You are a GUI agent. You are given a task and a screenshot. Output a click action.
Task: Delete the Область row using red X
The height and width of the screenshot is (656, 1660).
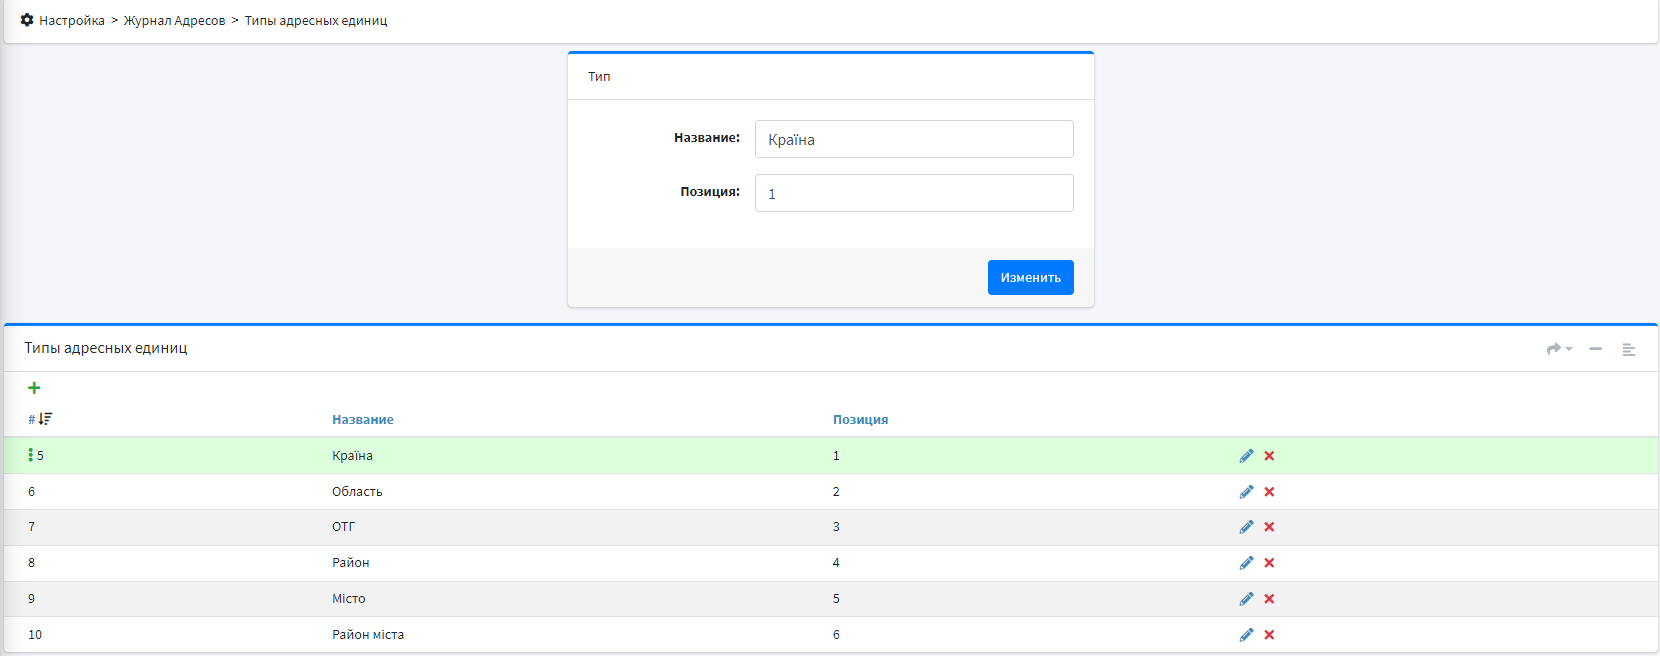coord(1269,492)
